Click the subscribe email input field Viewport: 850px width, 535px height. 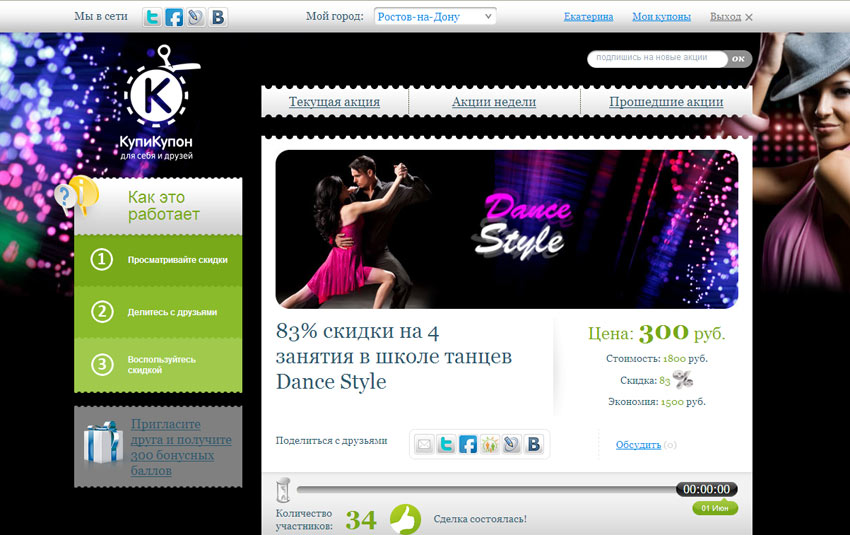[x=657, y=59]
